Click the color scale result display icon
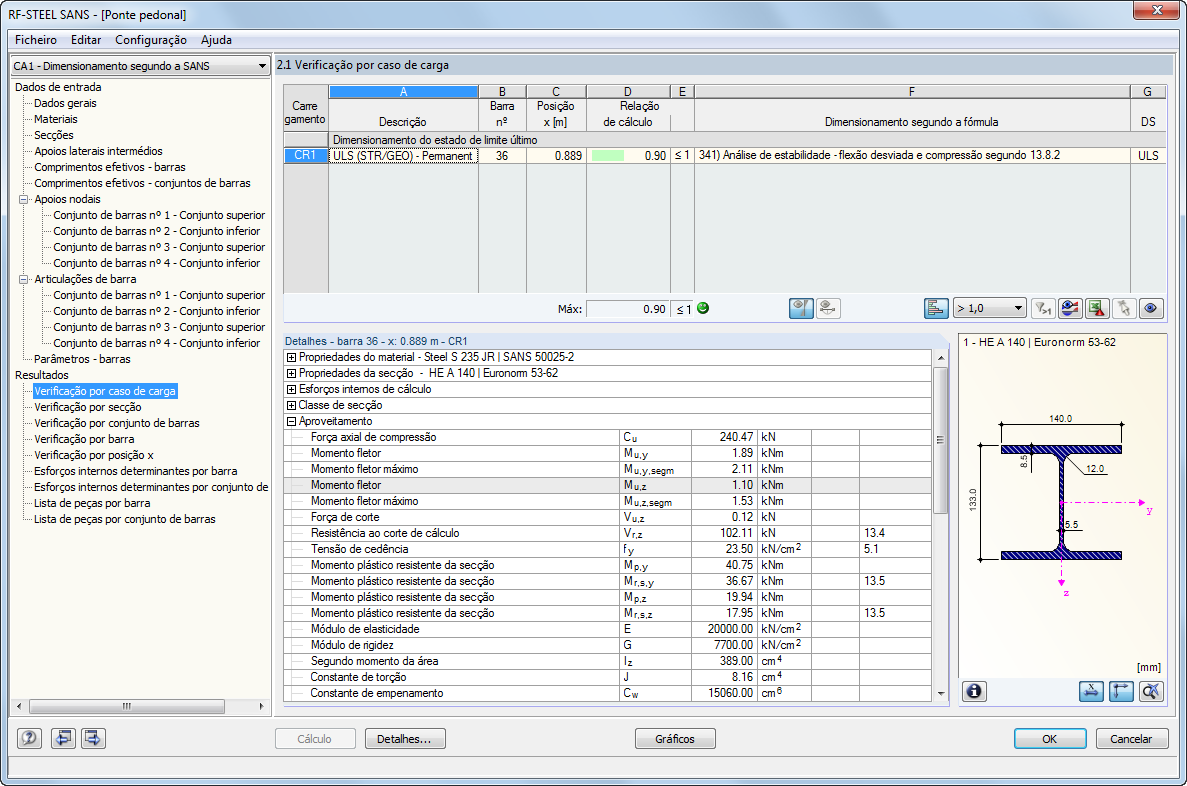This screenshot has width=1187, height=786. 1070,308
